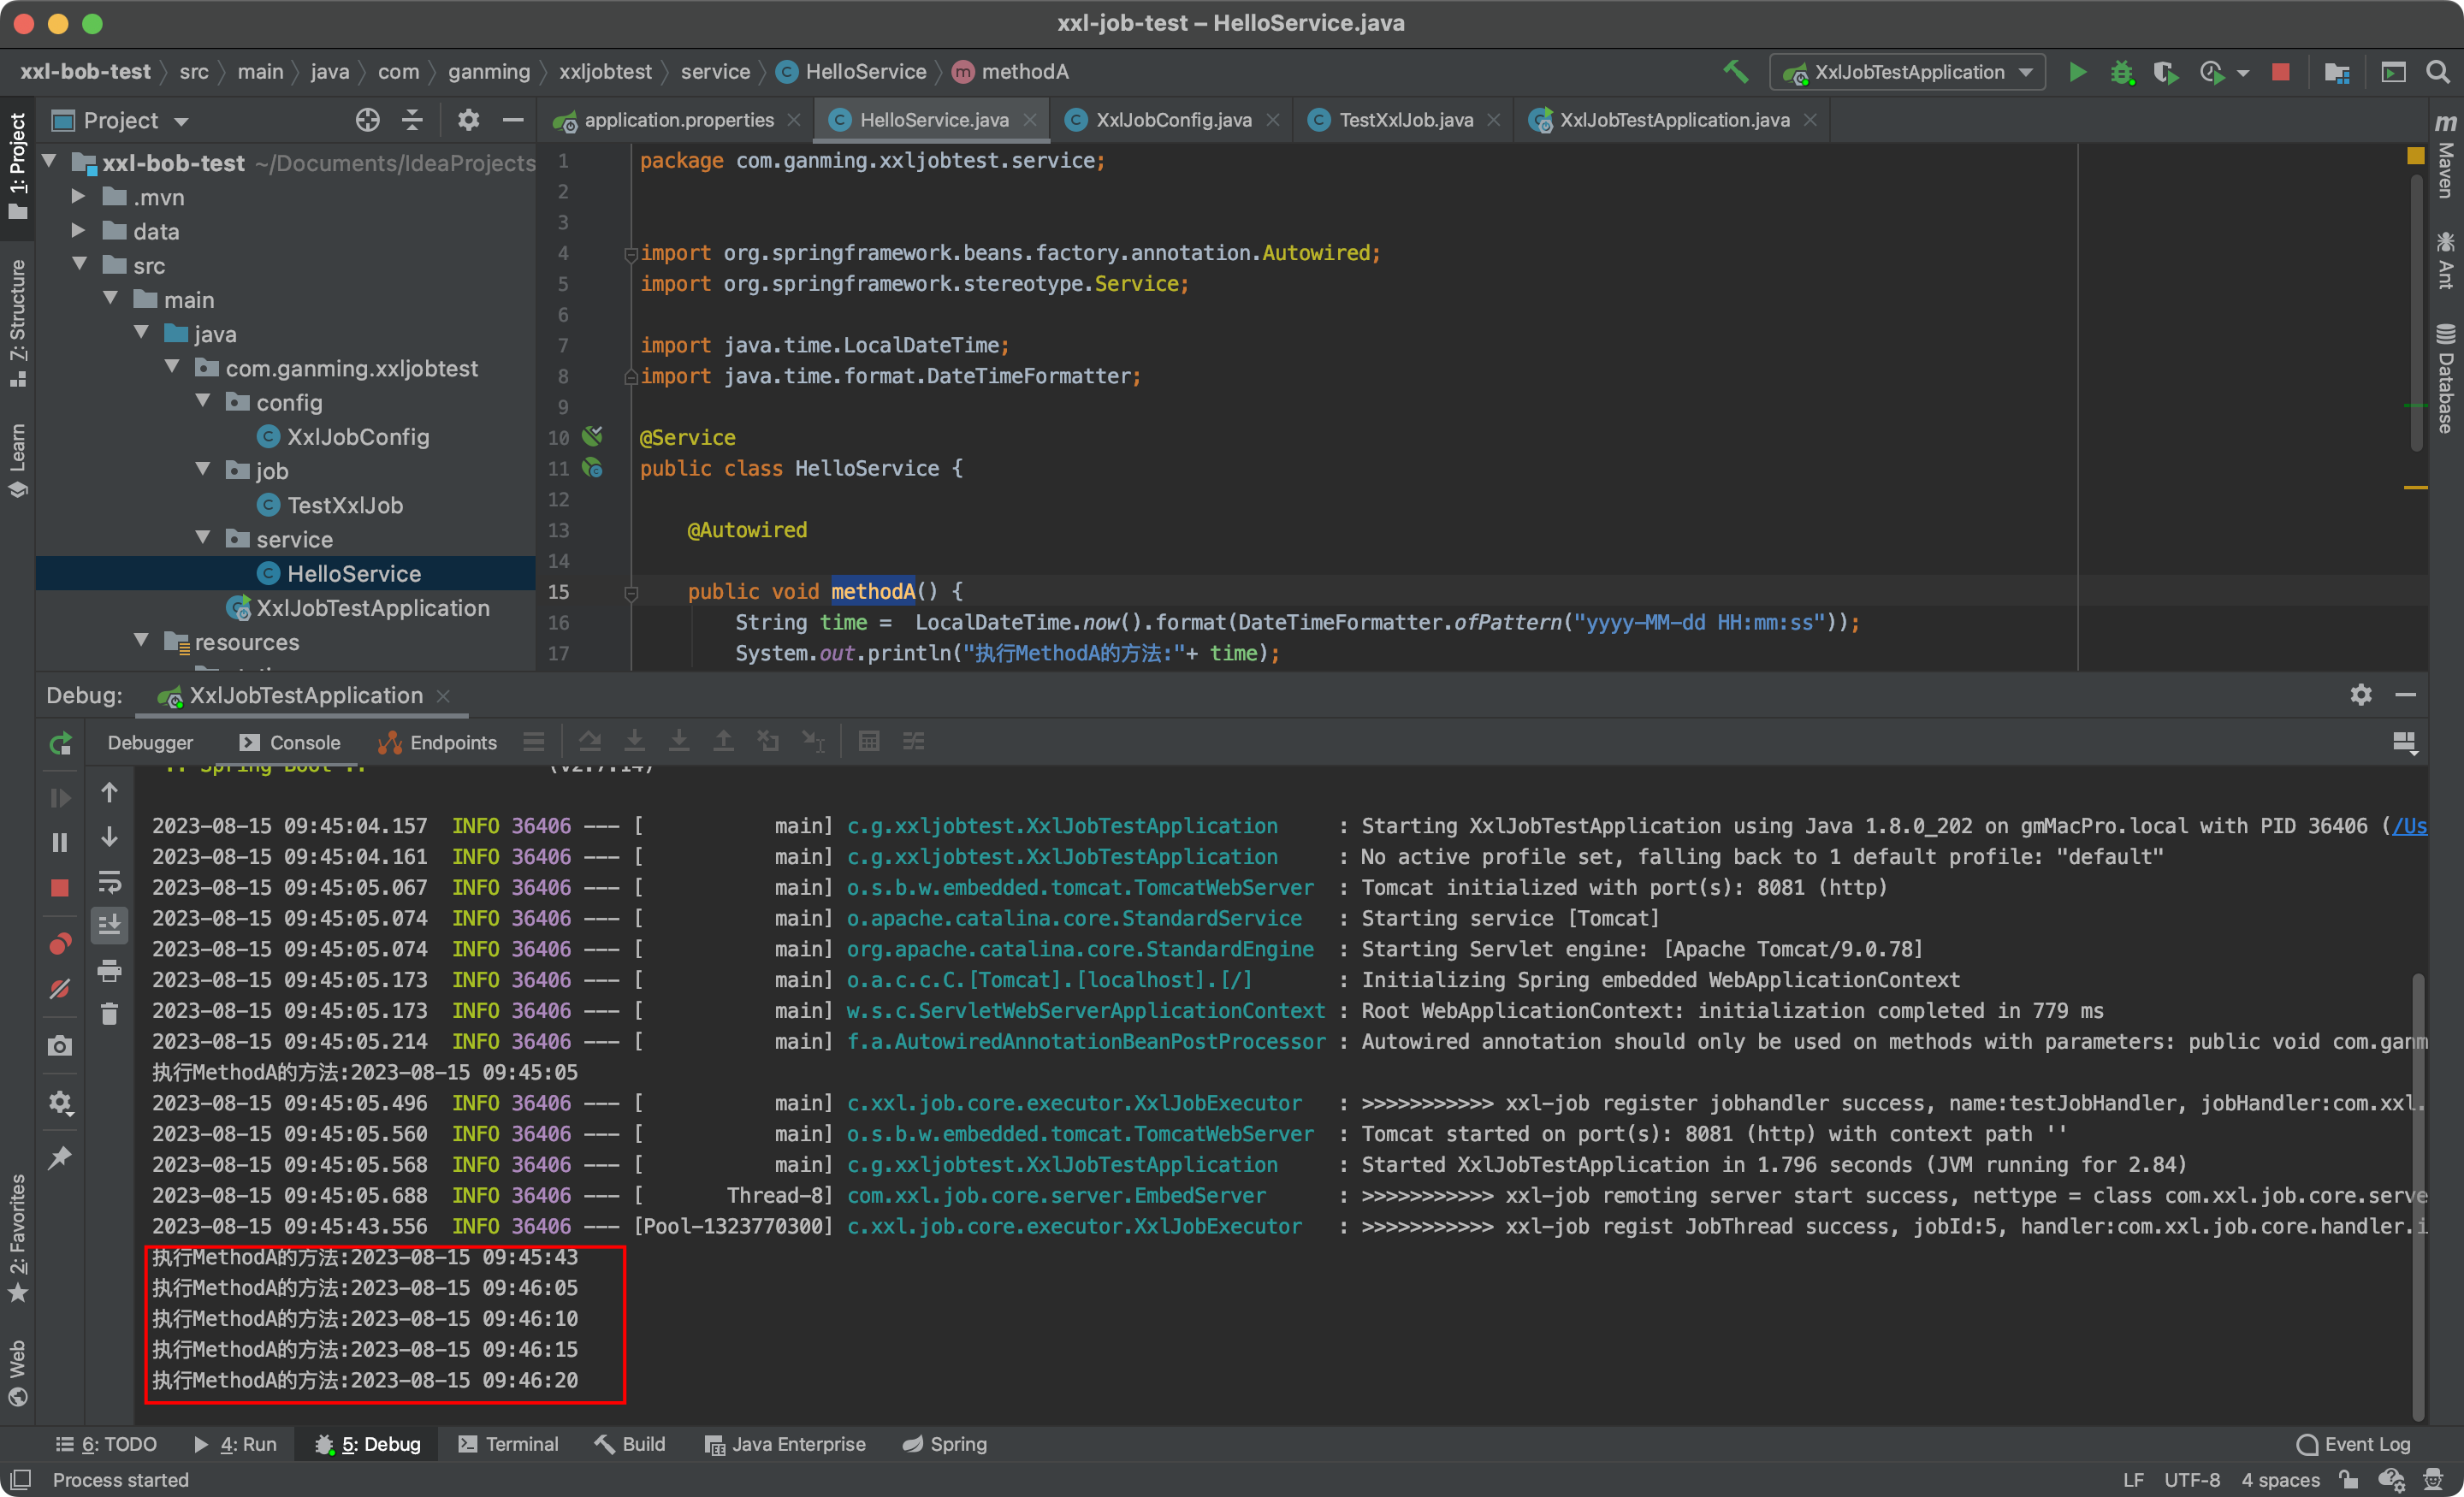Screen dimensions: 2464x1497
Task: Pin the debug tab with the pin icon
Action: [60, 1157]
